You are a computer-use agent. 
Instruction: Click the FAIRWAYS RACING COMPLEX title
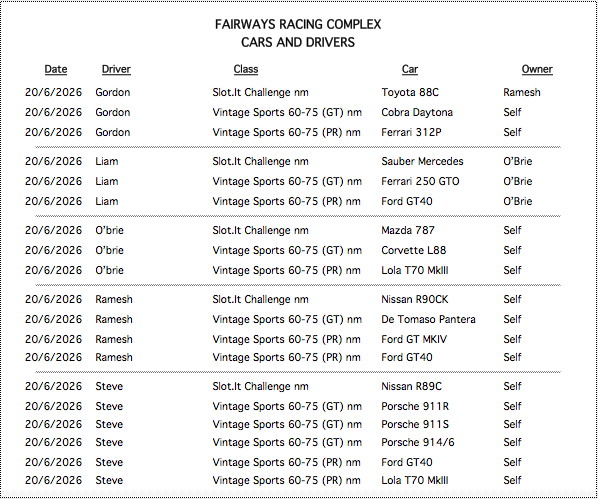298,24
